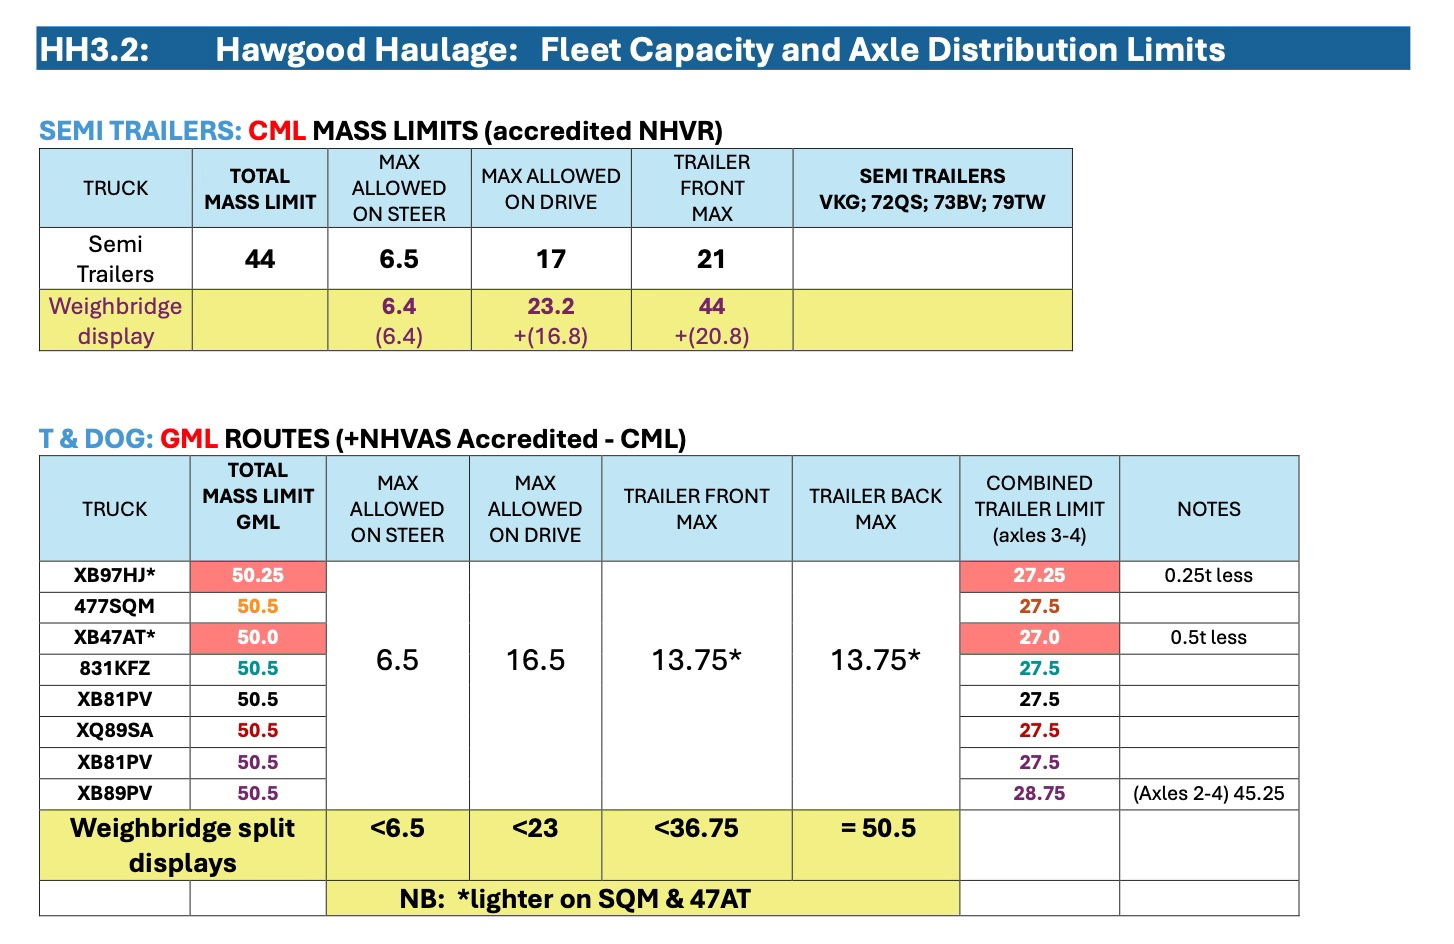Click the XQ89SA truck cell
Image resolution: width=1454 pixels, height=944 pixels.
click(115, 731)
